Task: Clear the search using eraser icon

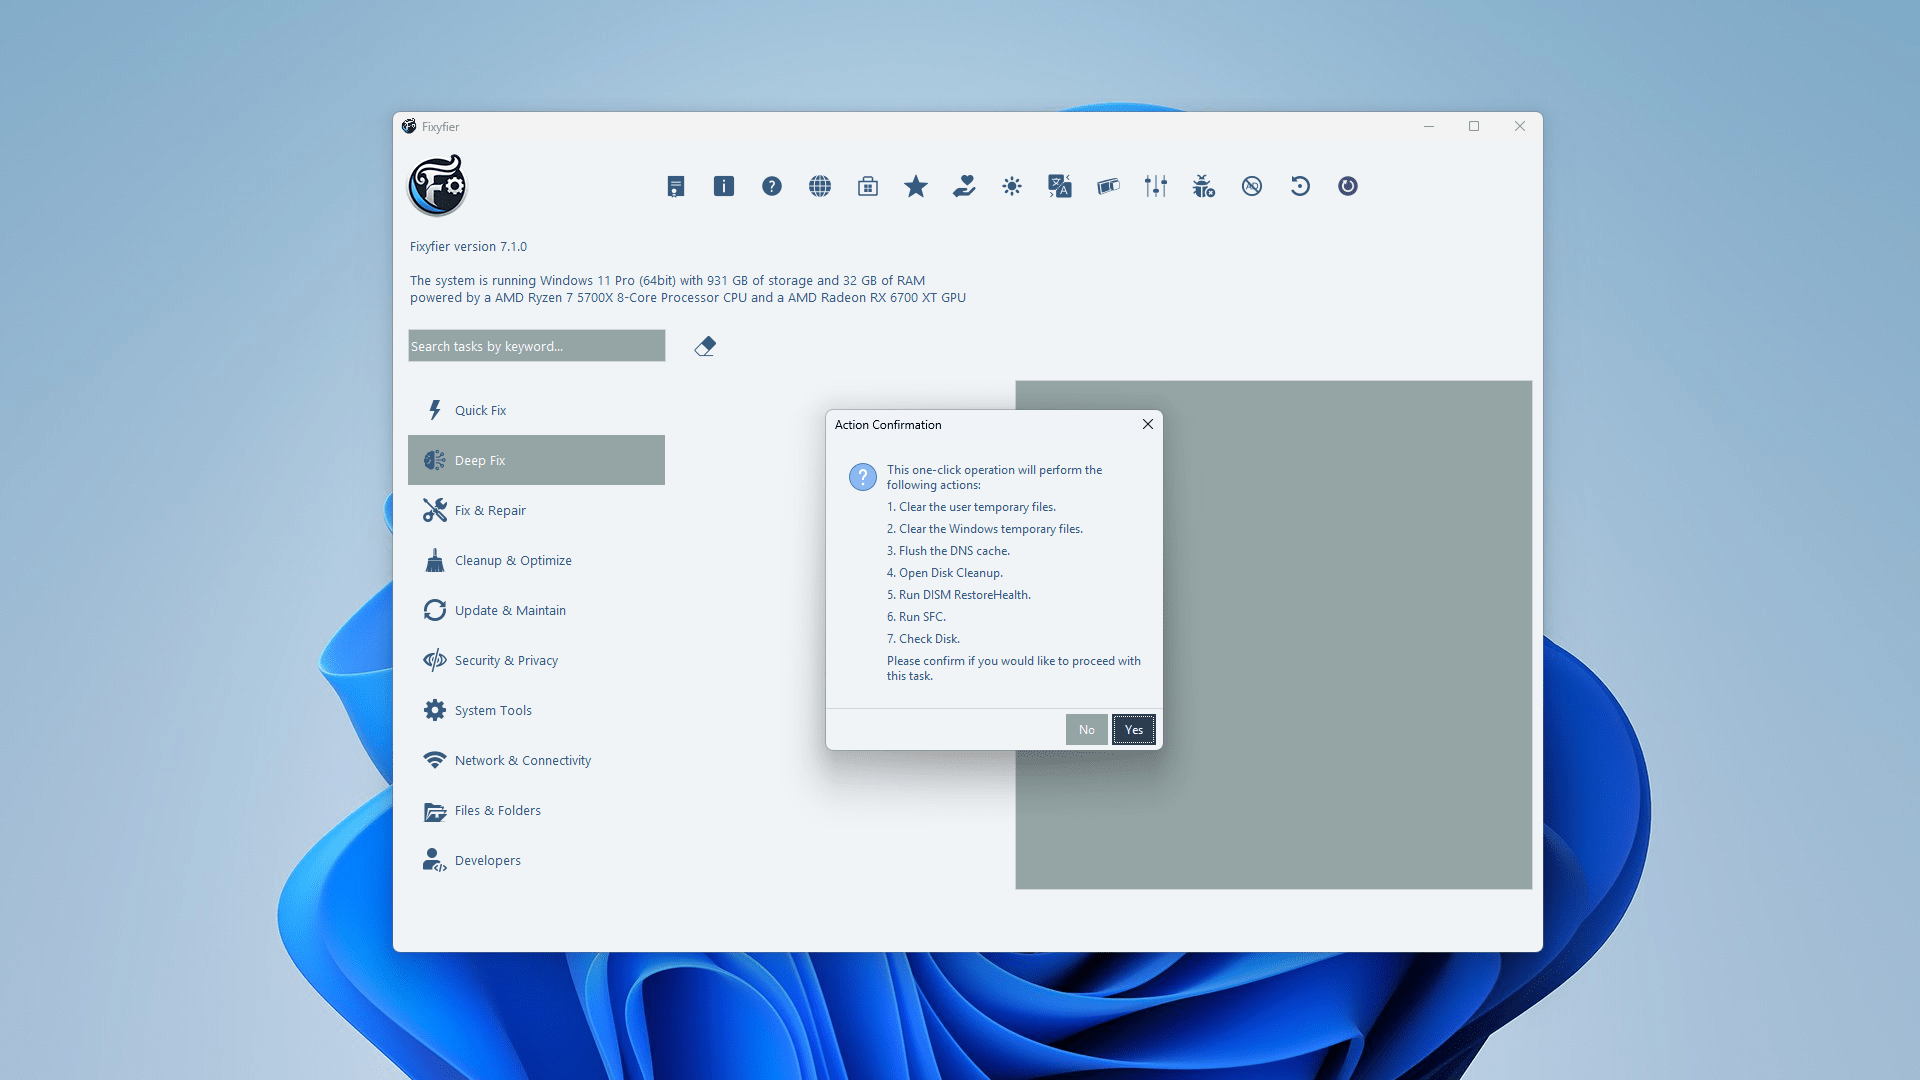Action: click(x=705, y=346)
